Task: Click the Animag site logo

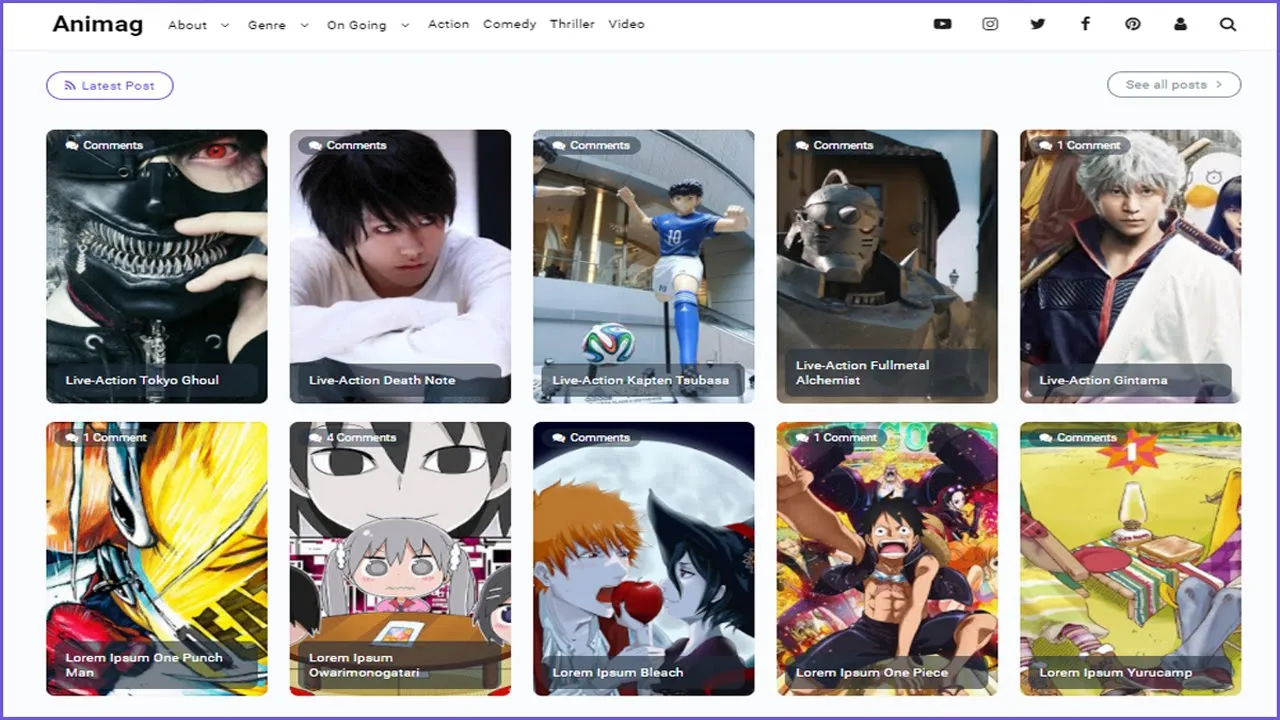Action: [x=97, y=24]
